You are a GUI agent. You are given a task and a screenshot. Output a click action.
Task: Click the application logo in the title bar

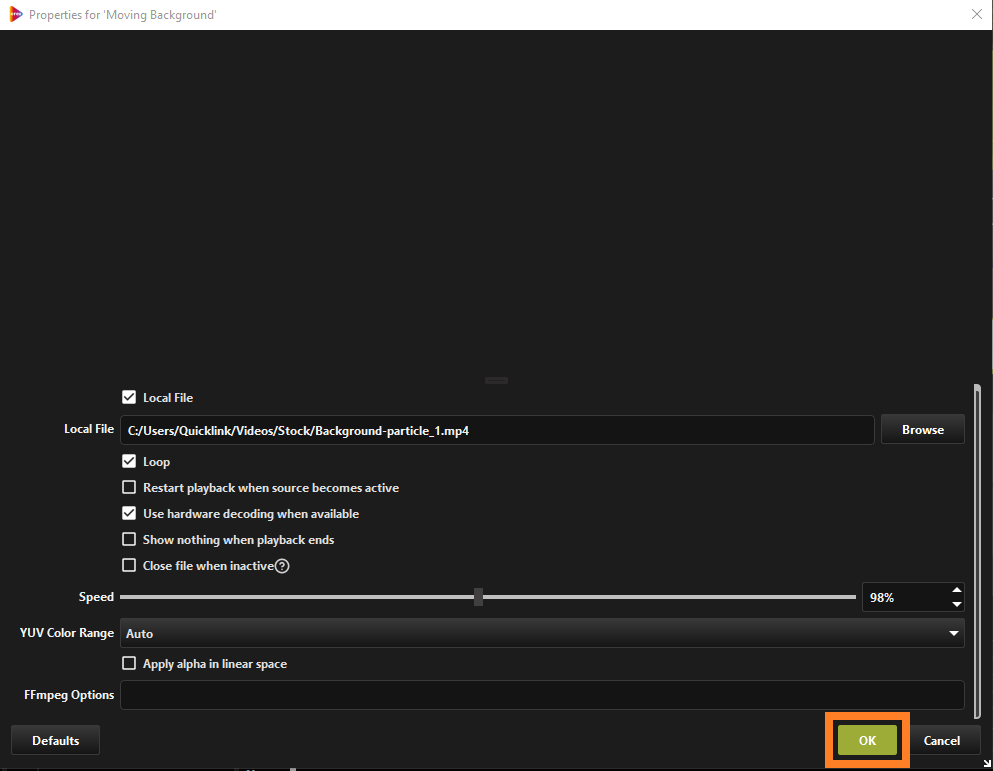pyautogui.click(x=16, y=14)
